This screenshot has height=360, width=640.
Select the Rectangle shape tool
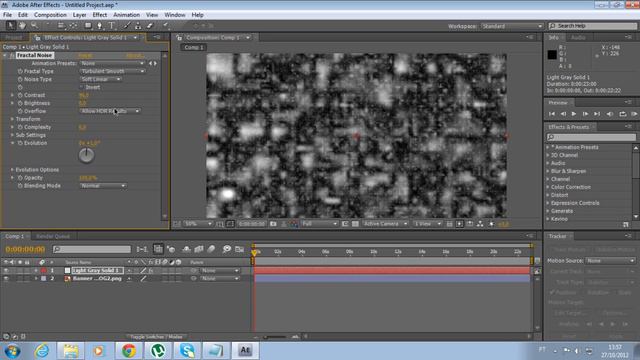point(88,26)
